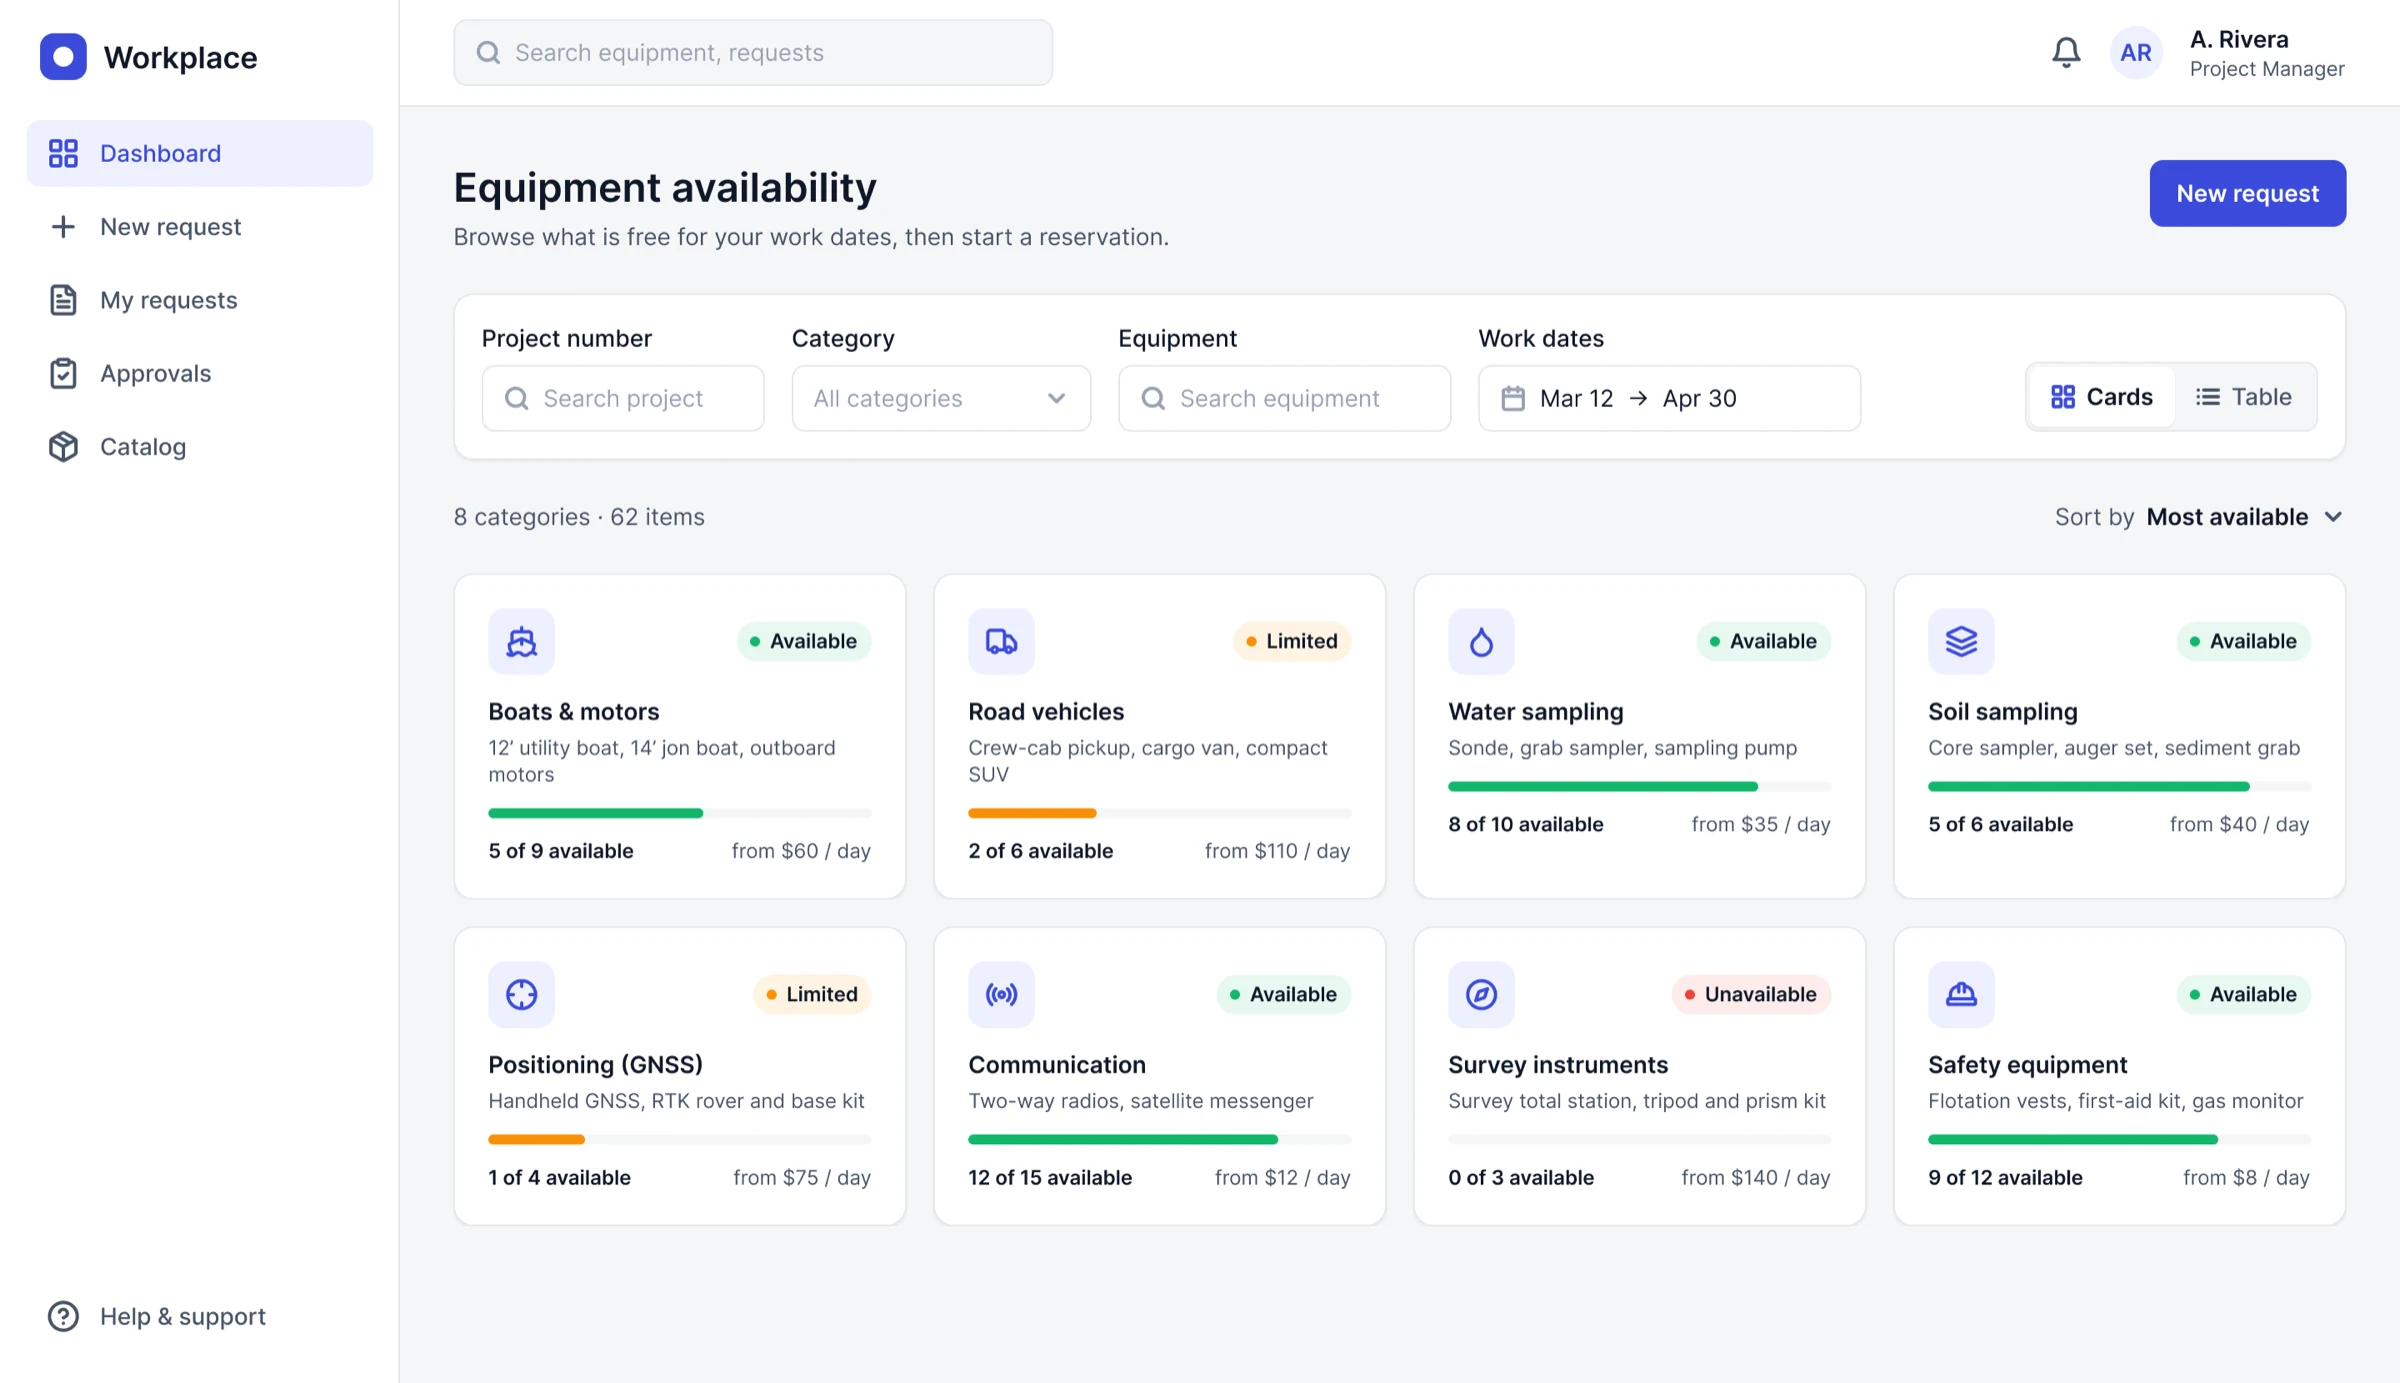
Task: Focus the top Search equipment, requests box
Action: click(x=752, y=52)
